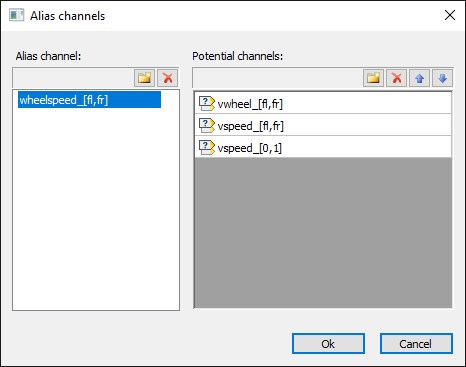Confirm the dialog with the Ok button
The height and width of the screenshot is (367, 466).
pyautogui.click(x=328, y=344)
